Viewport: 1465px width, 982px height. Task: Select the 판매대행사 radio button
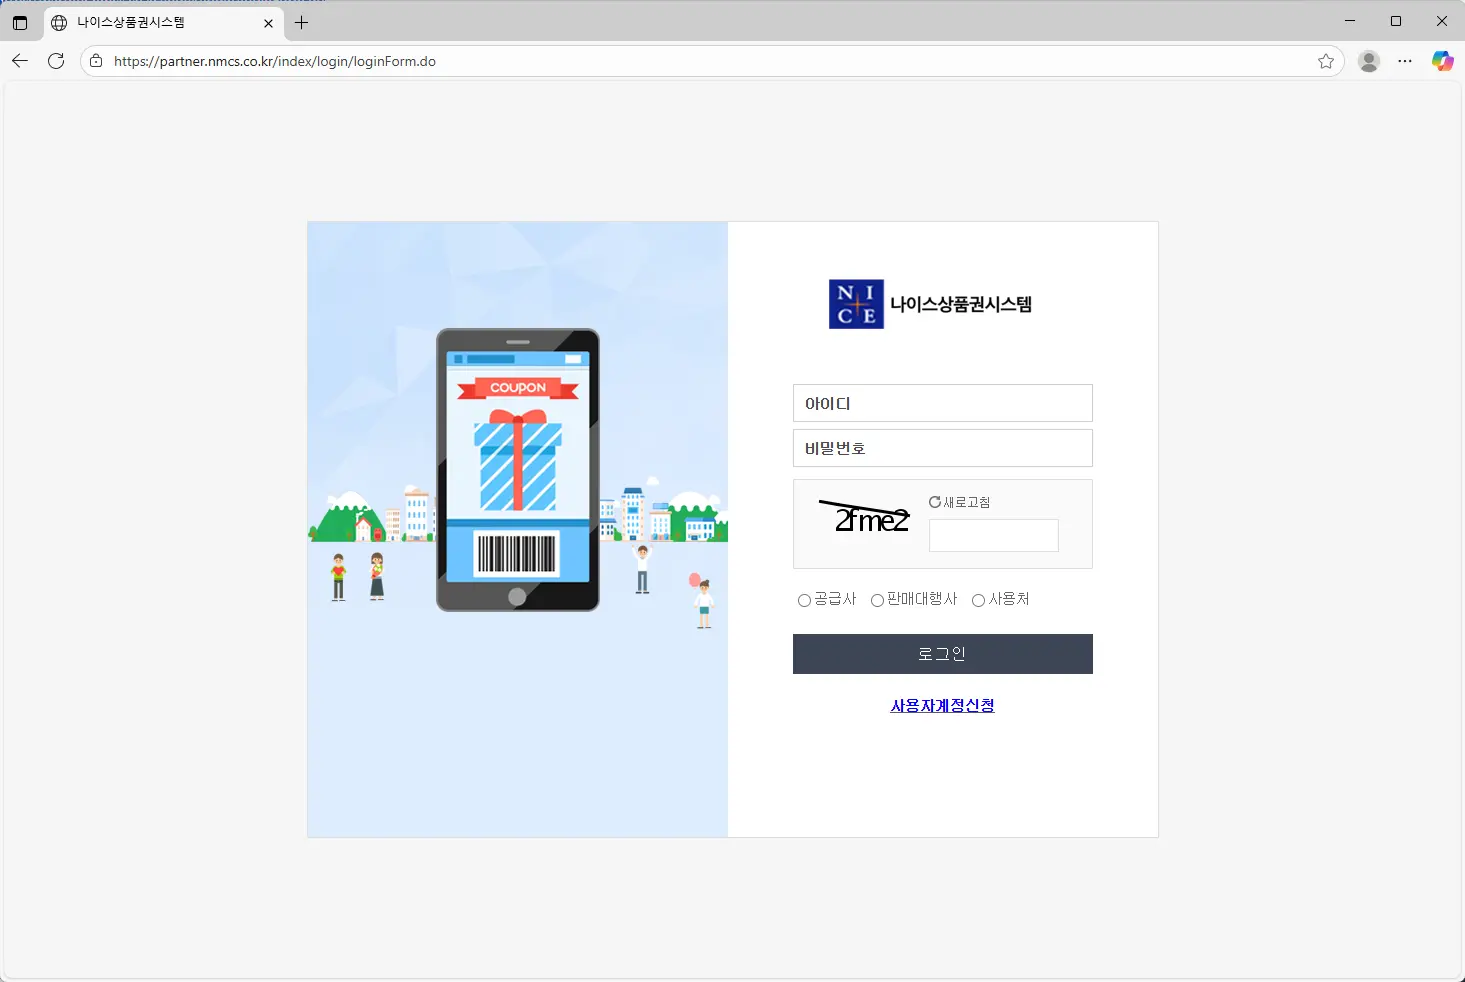(877, 600)
